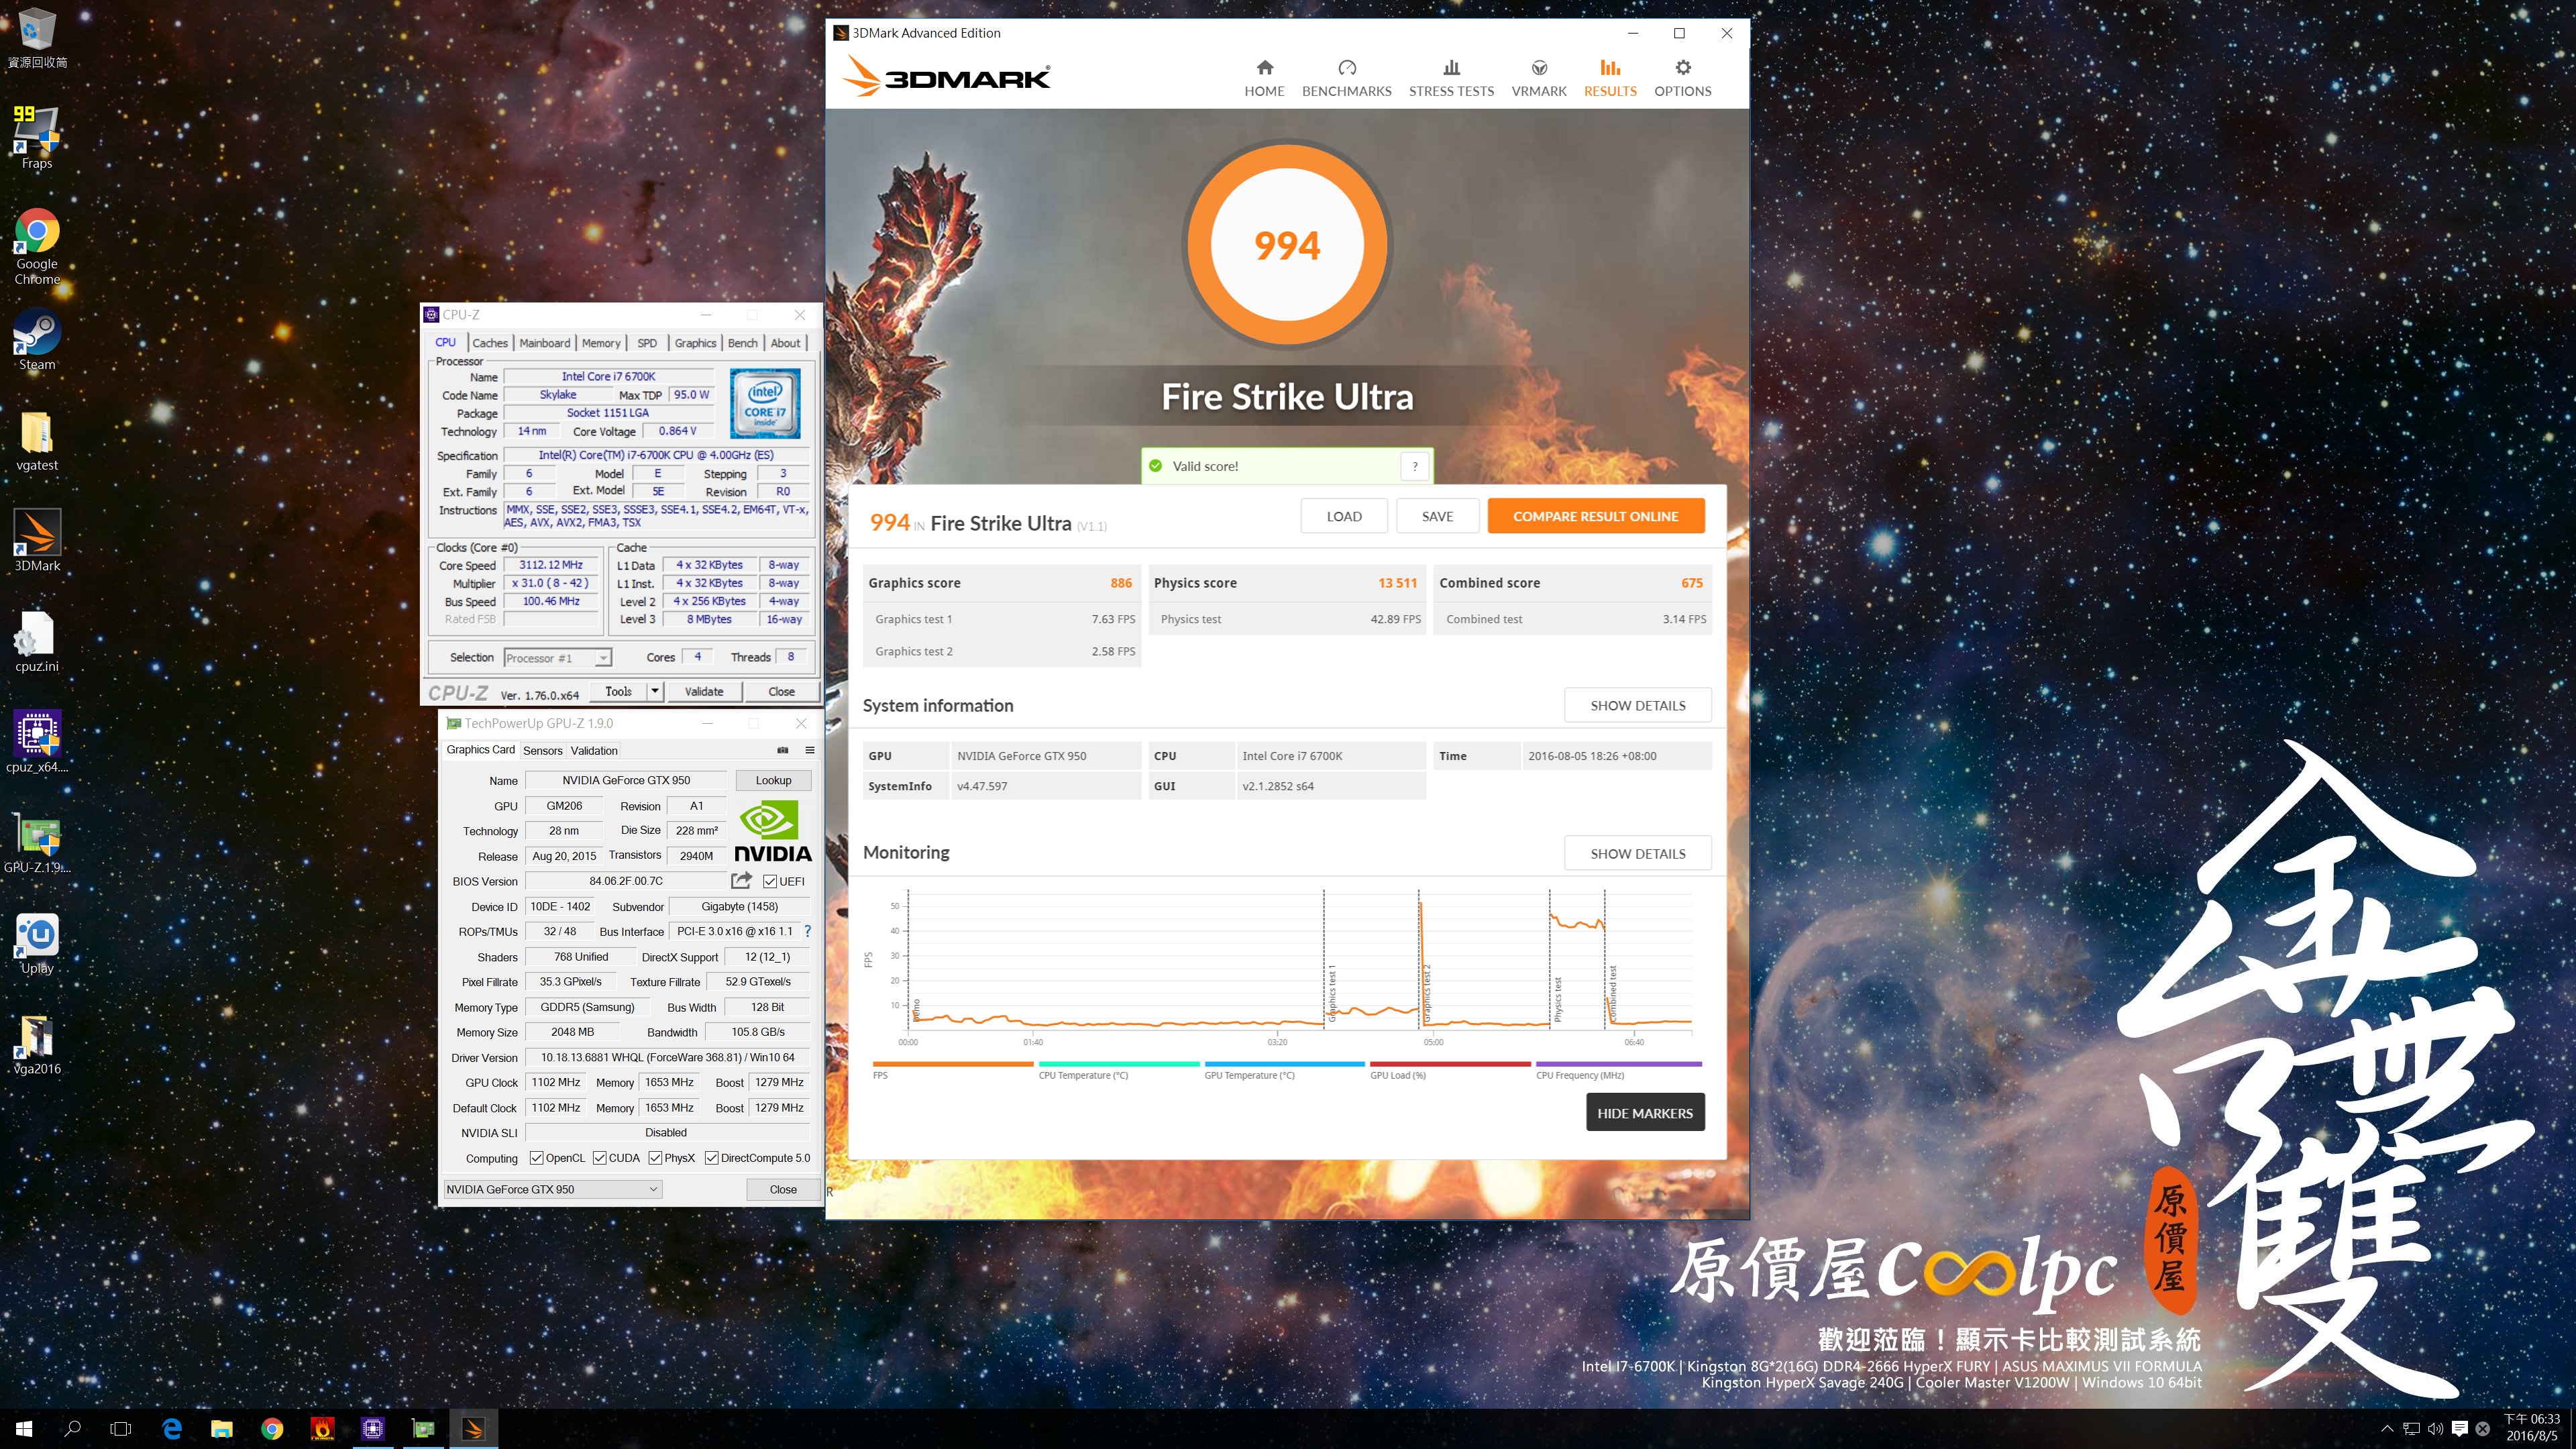
Task: Toggle the CPU Temperature green legend bar
Action: coord(1119,1064)
